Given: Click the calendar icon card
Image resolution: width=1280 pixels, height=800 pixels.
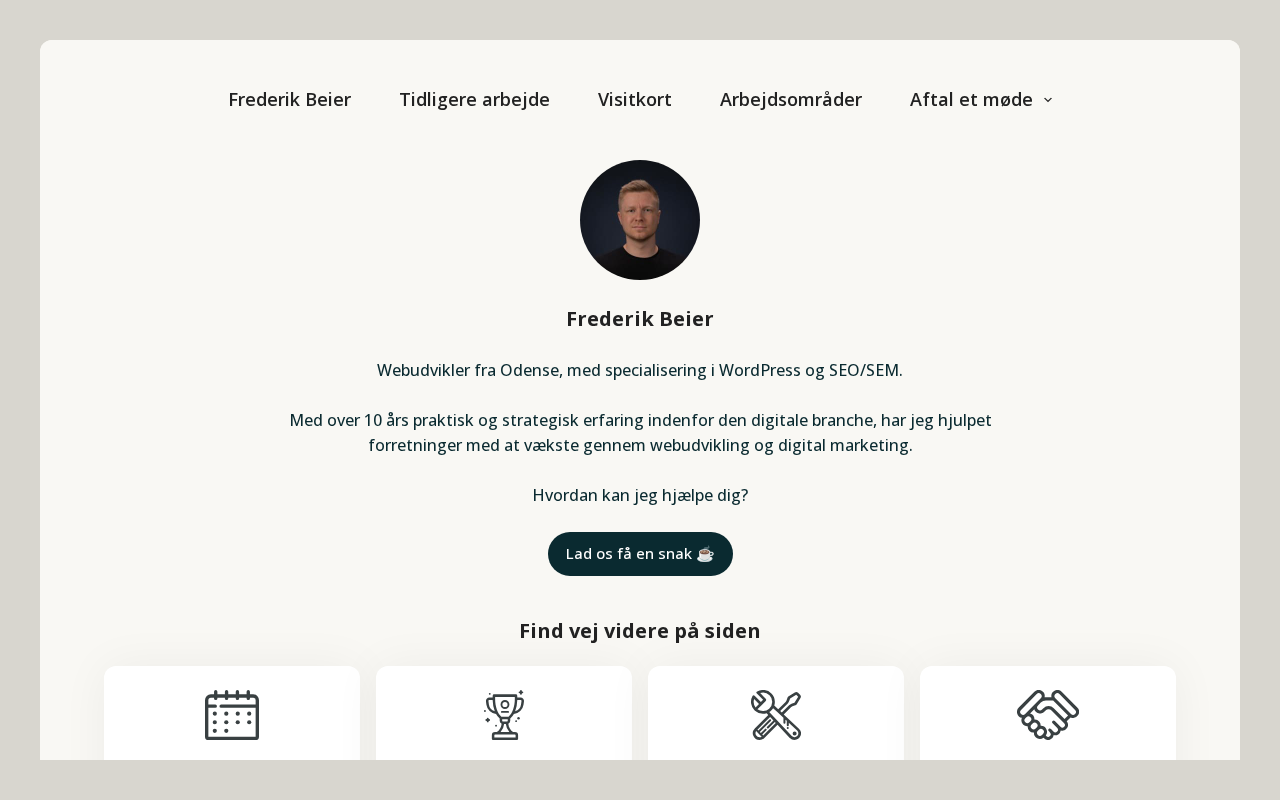Looking at the screenshot, I should point(232,714).
